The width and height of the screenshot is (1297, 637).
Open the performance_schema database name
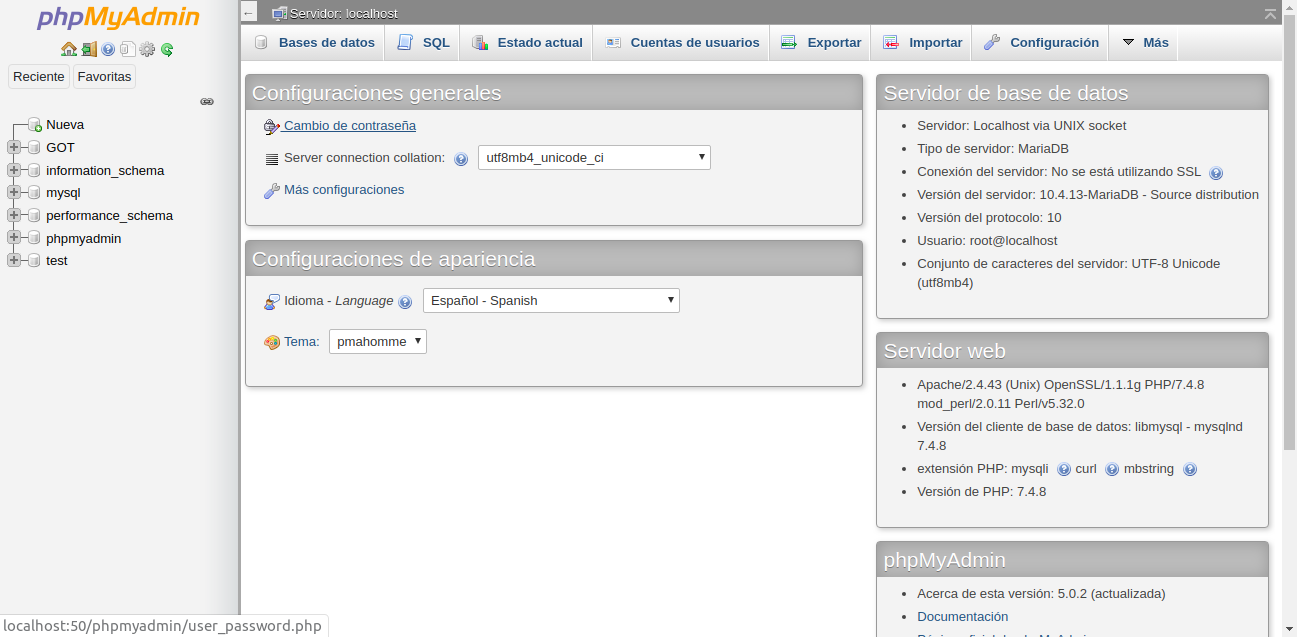(109, 215)
